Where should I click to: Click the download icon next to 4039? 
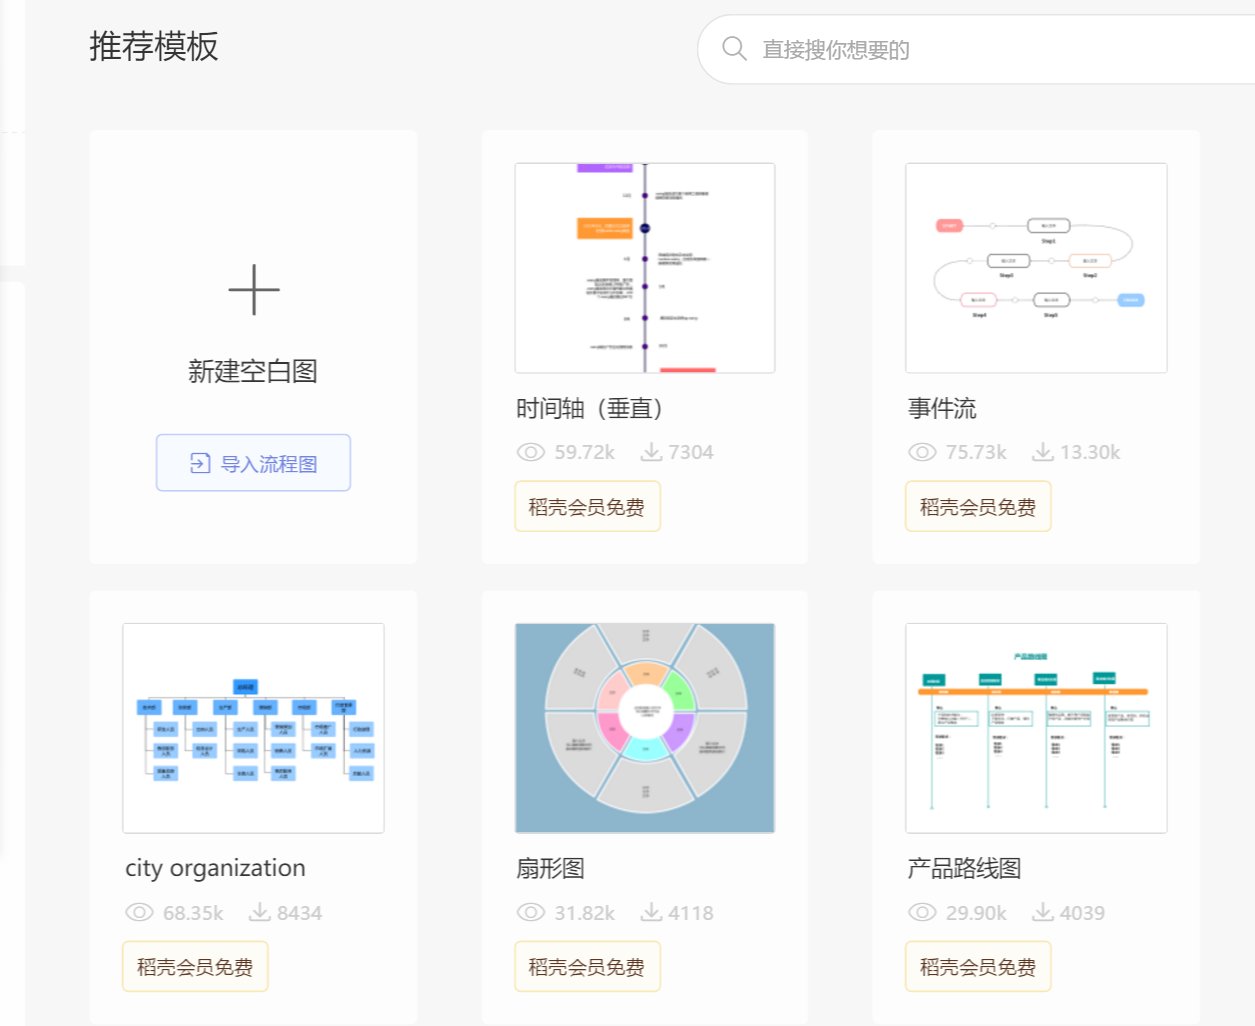coord(1043,911)
